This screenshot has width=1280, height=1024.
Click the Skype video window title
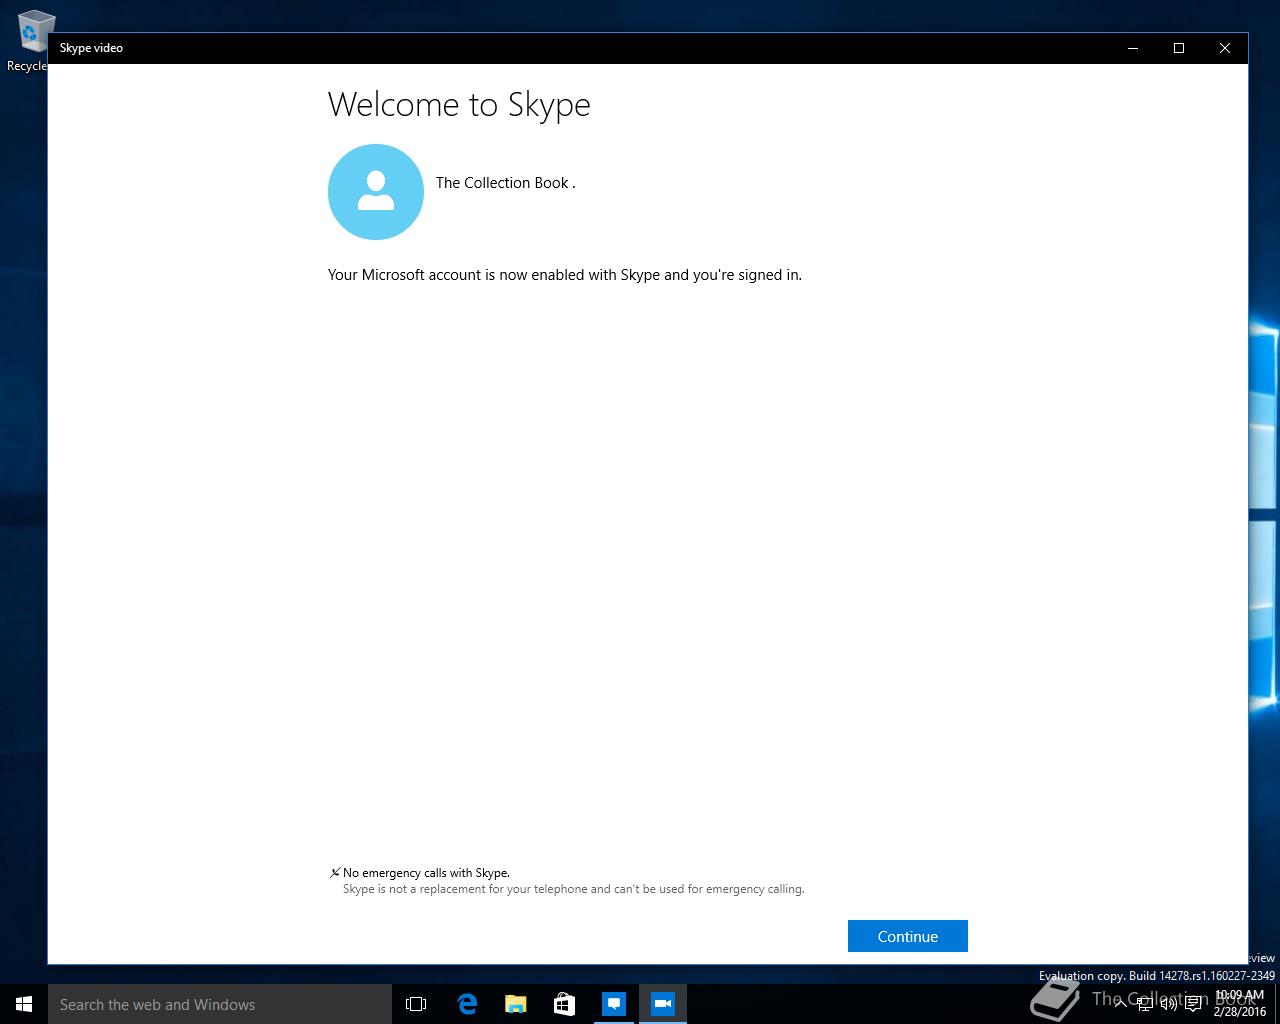click(x=91, y=48)
